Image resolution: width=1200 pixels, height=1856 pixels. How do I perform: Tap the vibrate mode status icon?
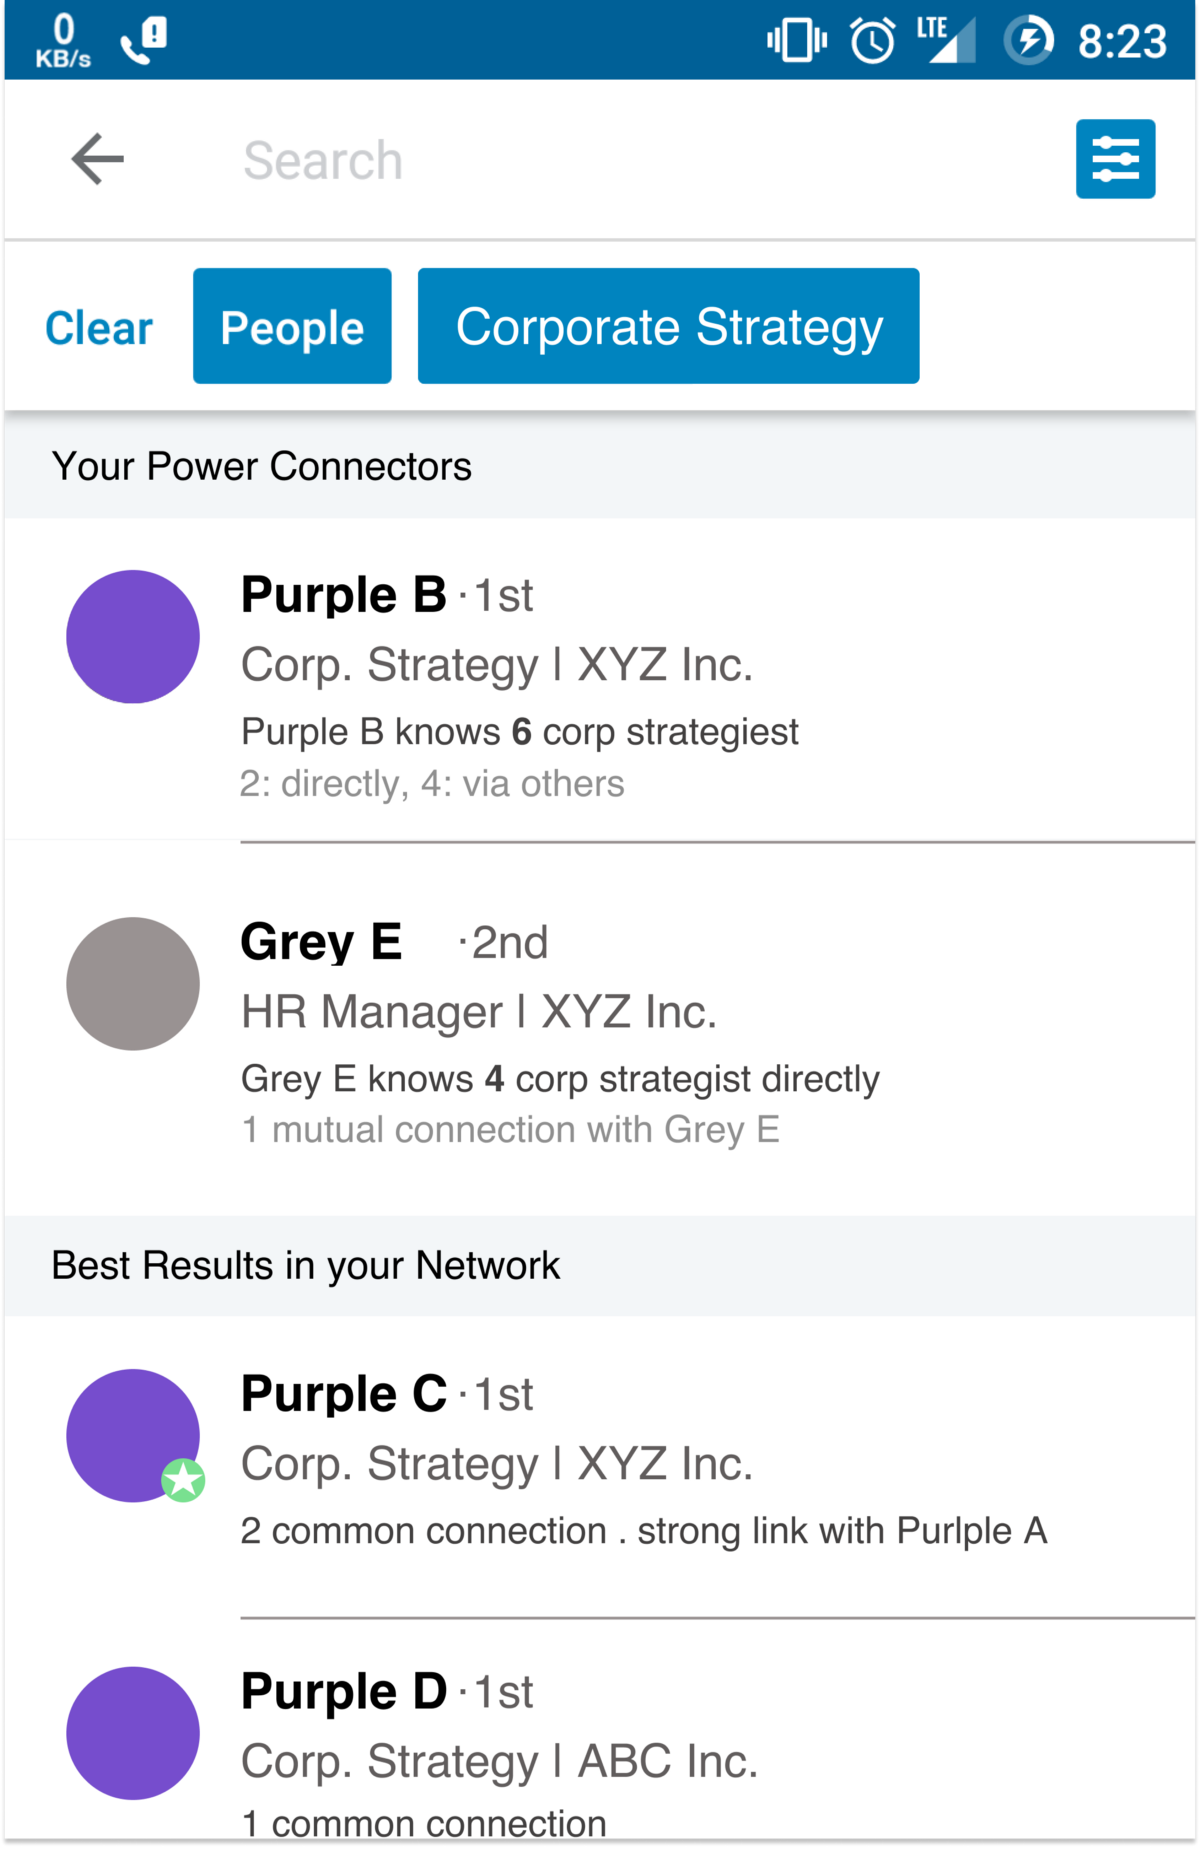(797, 41)
